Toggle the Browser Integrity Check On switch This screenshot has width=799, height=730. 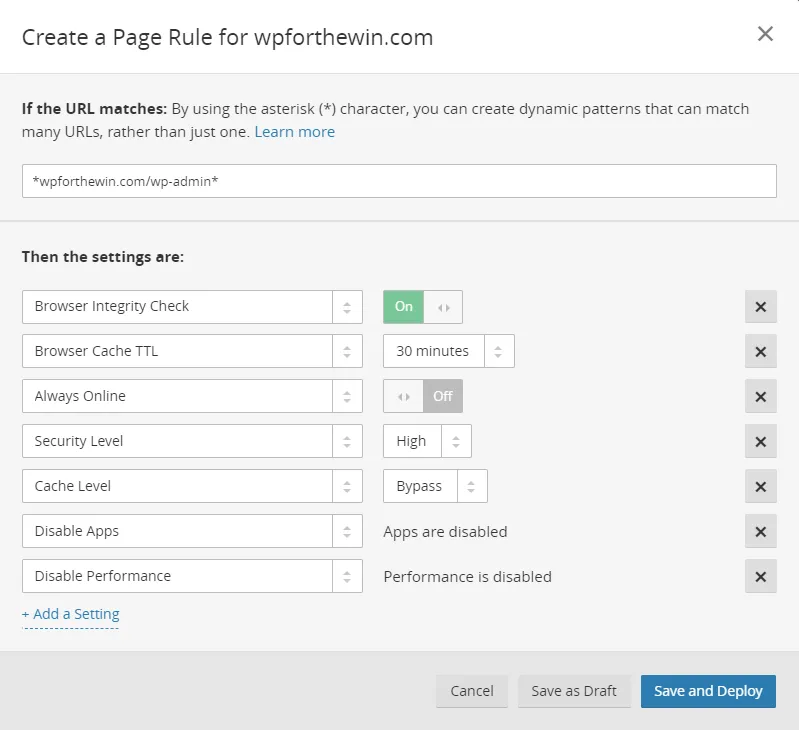point(422,307)
